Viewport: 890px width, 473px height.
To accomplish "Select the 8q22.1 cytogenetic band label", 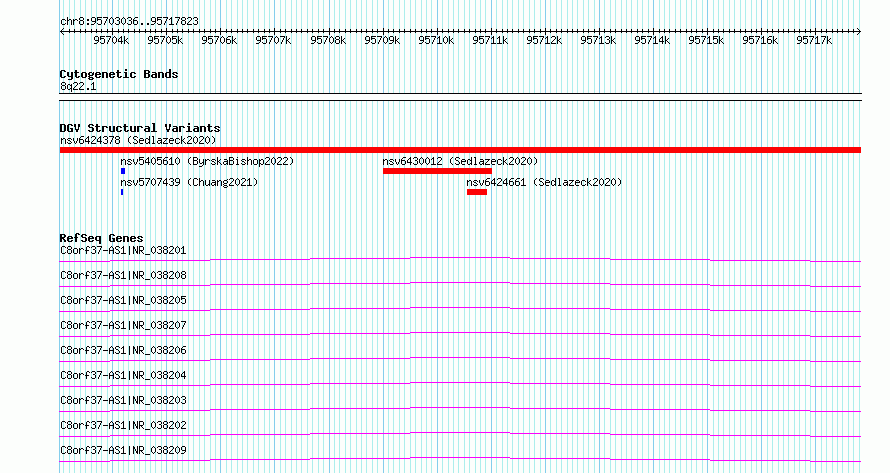I will (x=78, y=87).
